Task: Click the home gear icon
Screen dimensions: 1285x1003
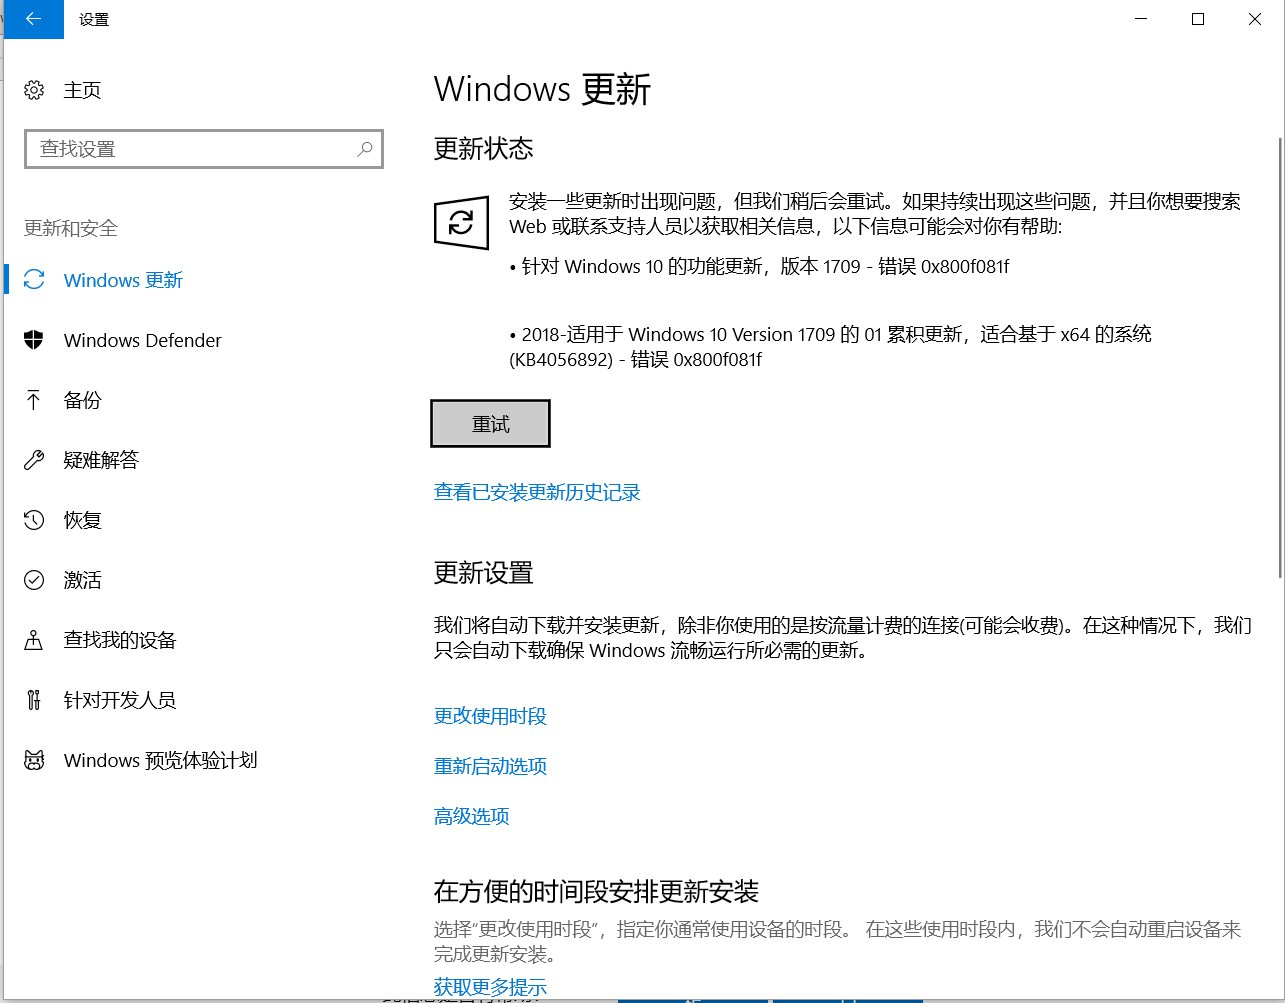Action: (34, 90)
